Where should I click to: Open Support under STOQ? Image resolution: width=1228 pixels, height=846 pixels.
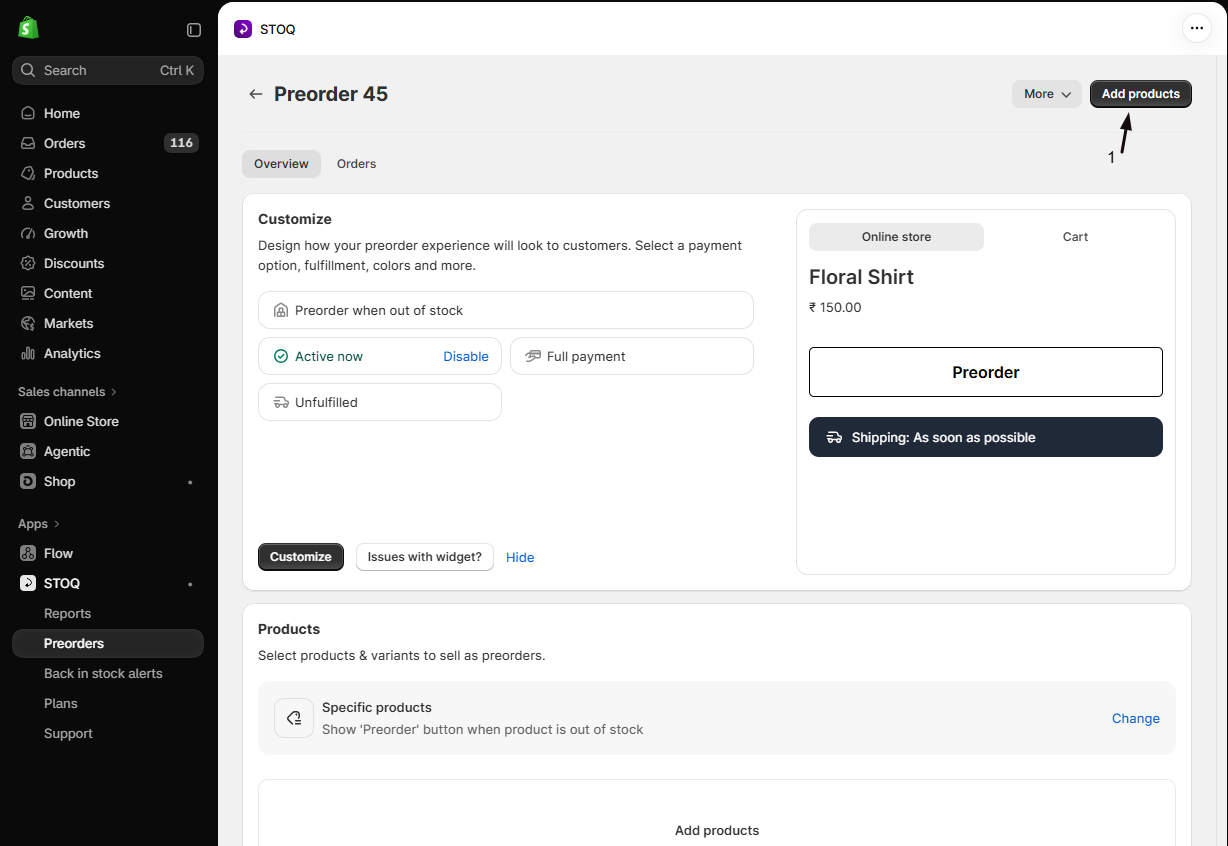coord(68,733)
